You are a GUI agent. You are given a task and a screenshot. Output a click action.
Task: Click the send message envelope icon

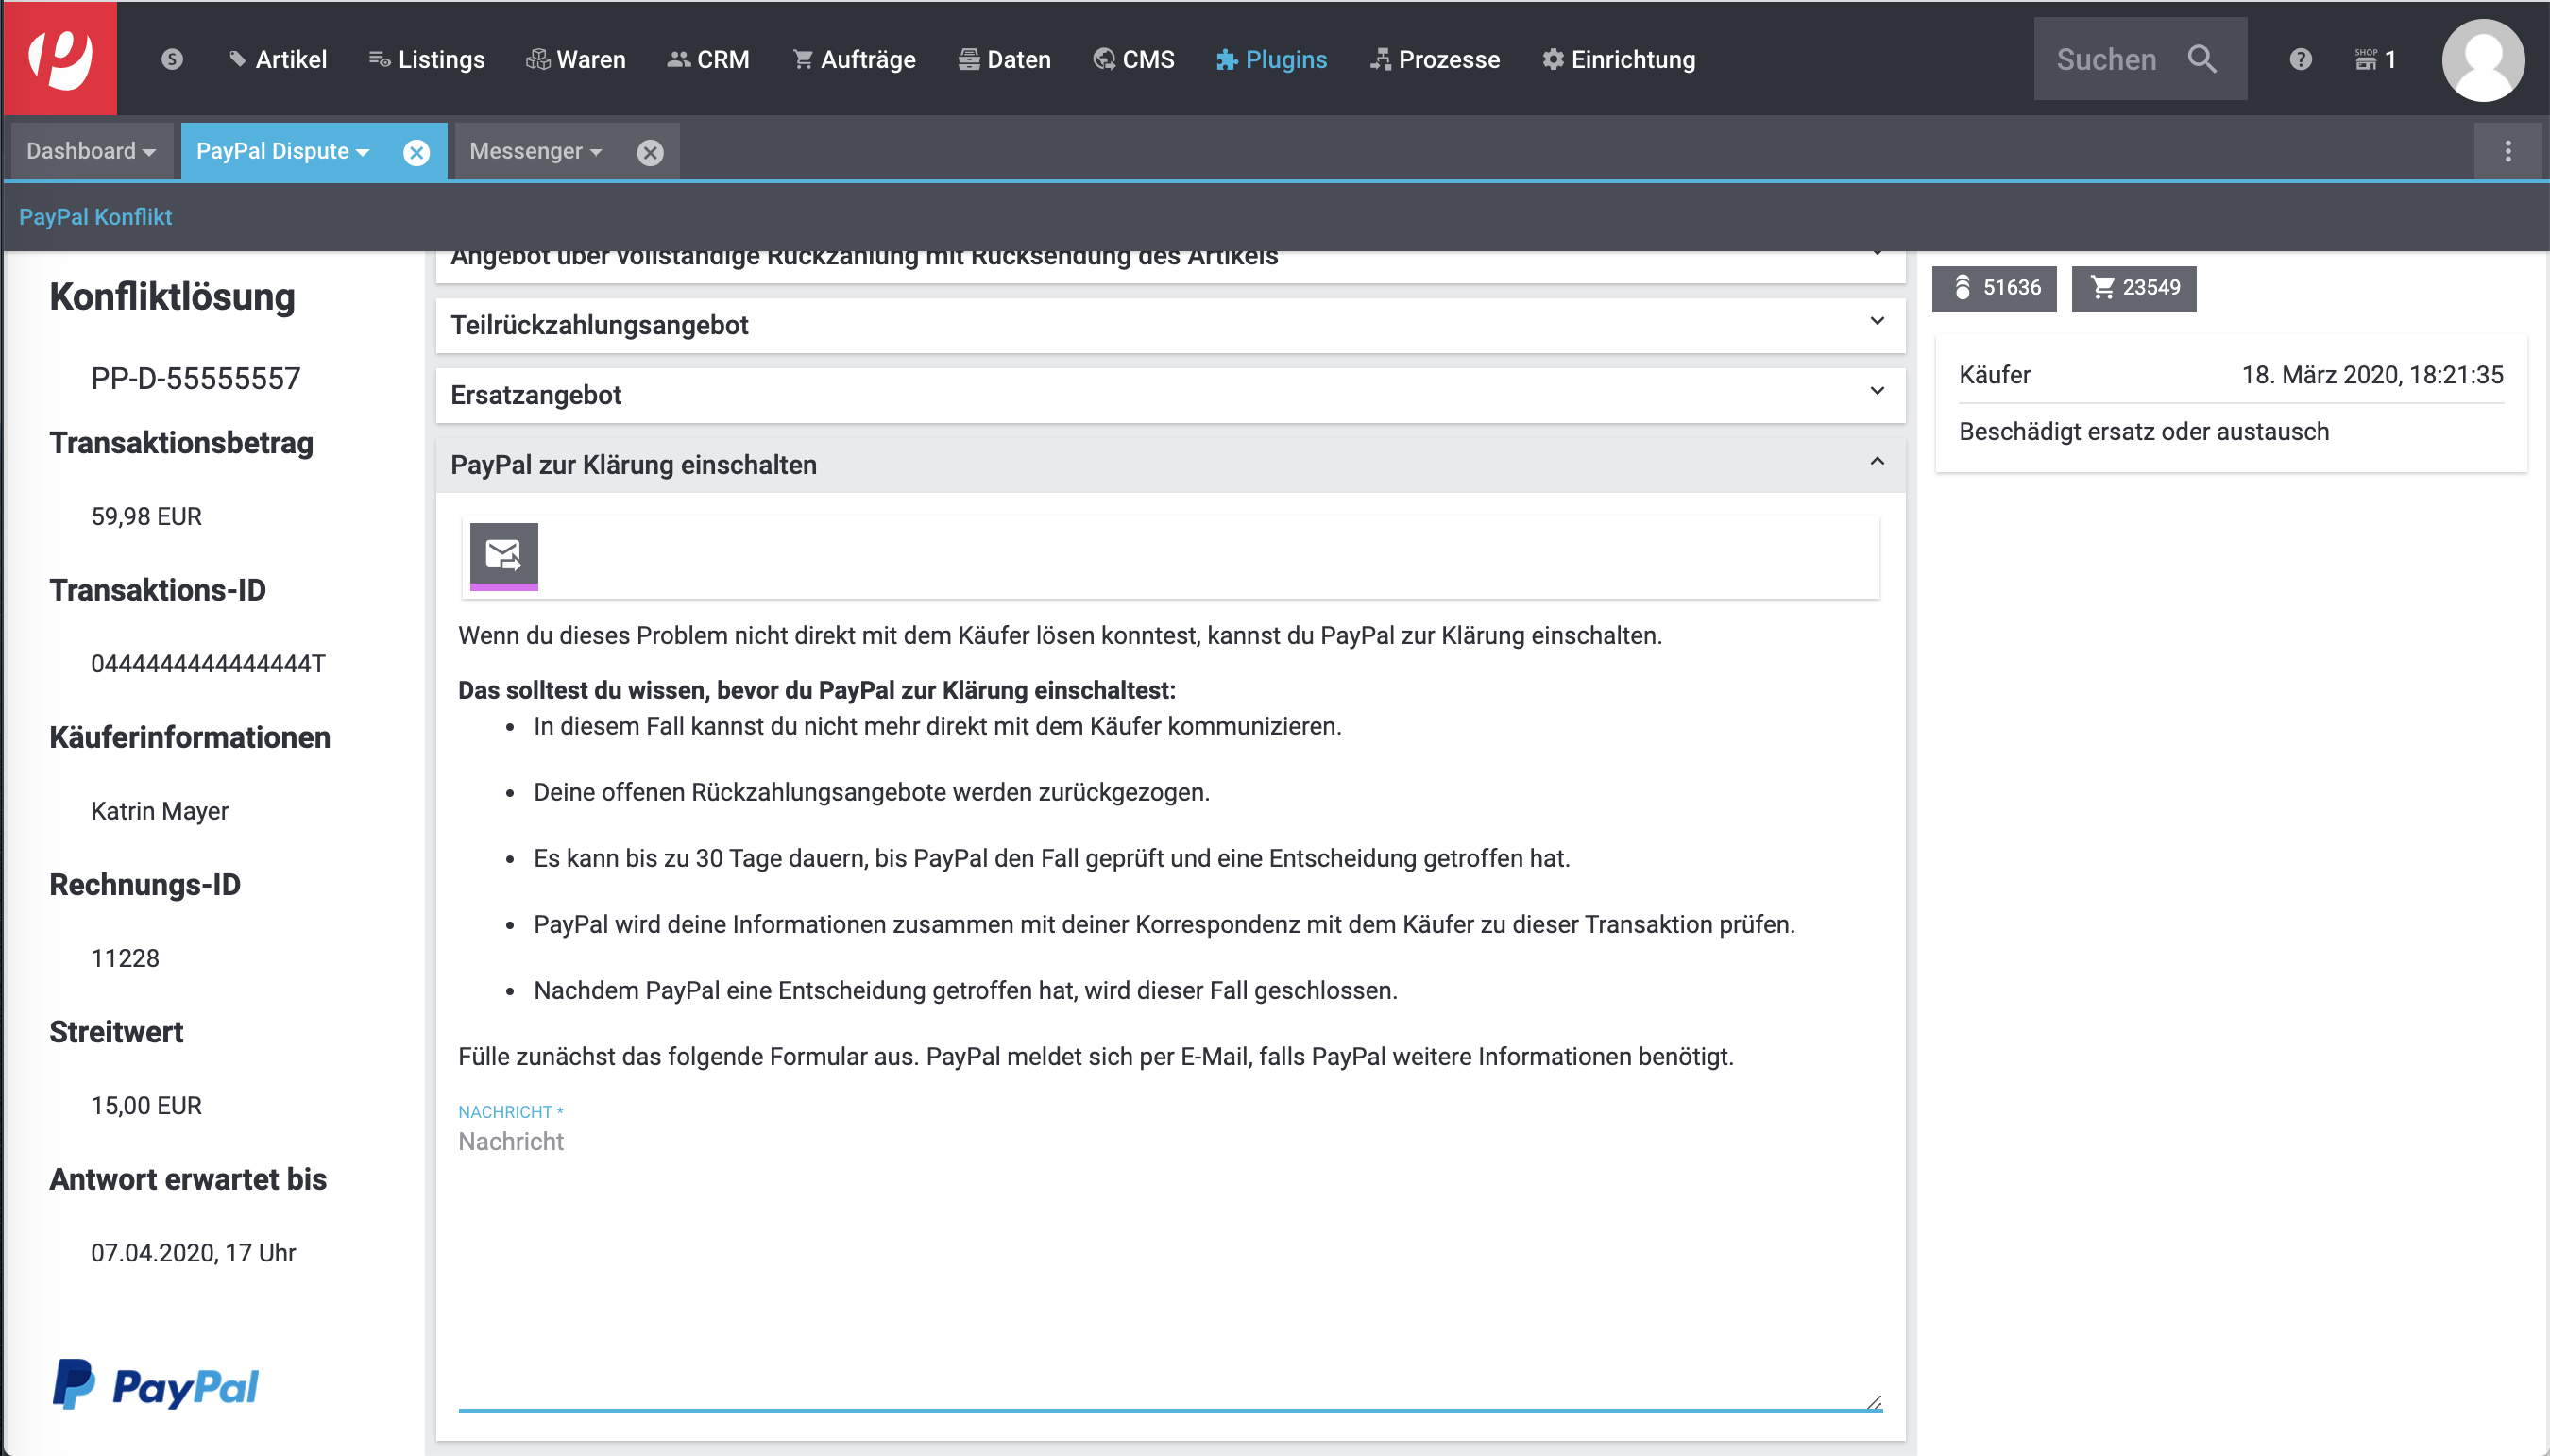[x=503, y=554]
